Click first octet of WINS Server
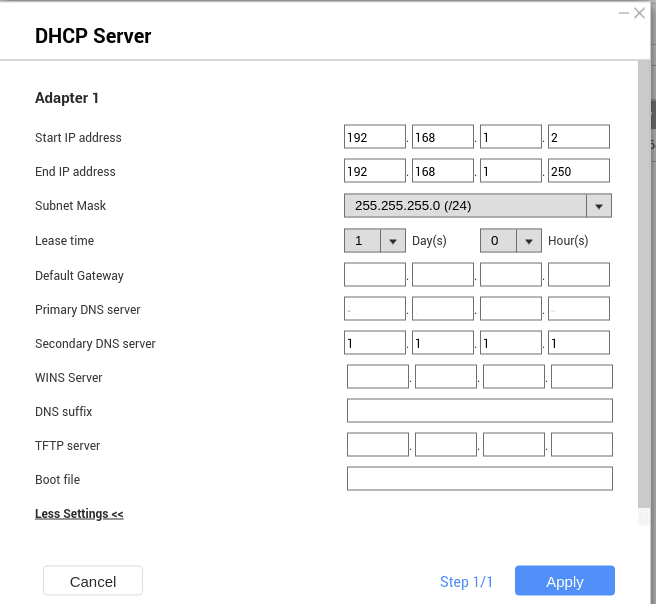This screenshot has height=604, width=656. coord(378,376)
